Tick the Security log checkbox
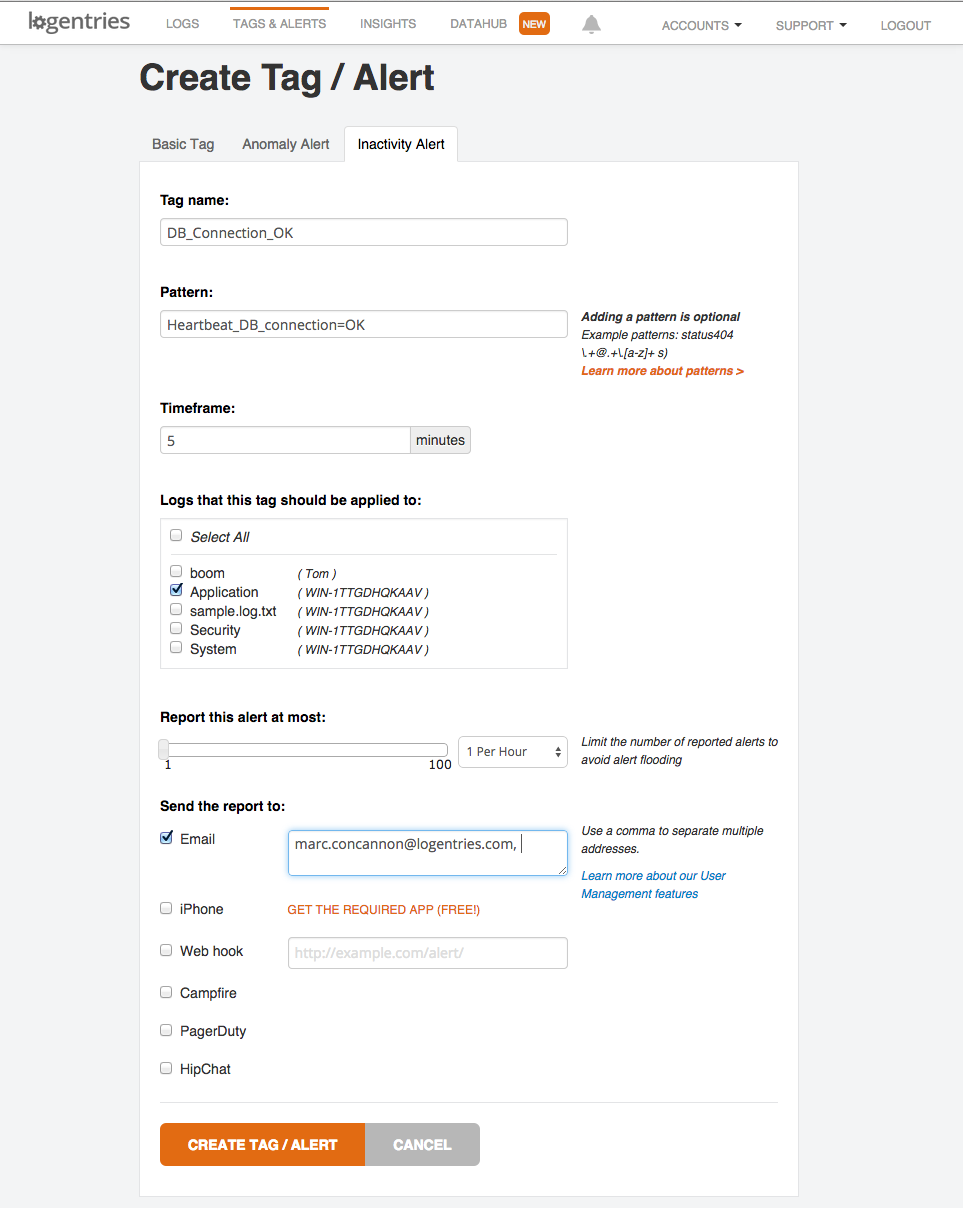The image size is (963, 1208). 177,629
